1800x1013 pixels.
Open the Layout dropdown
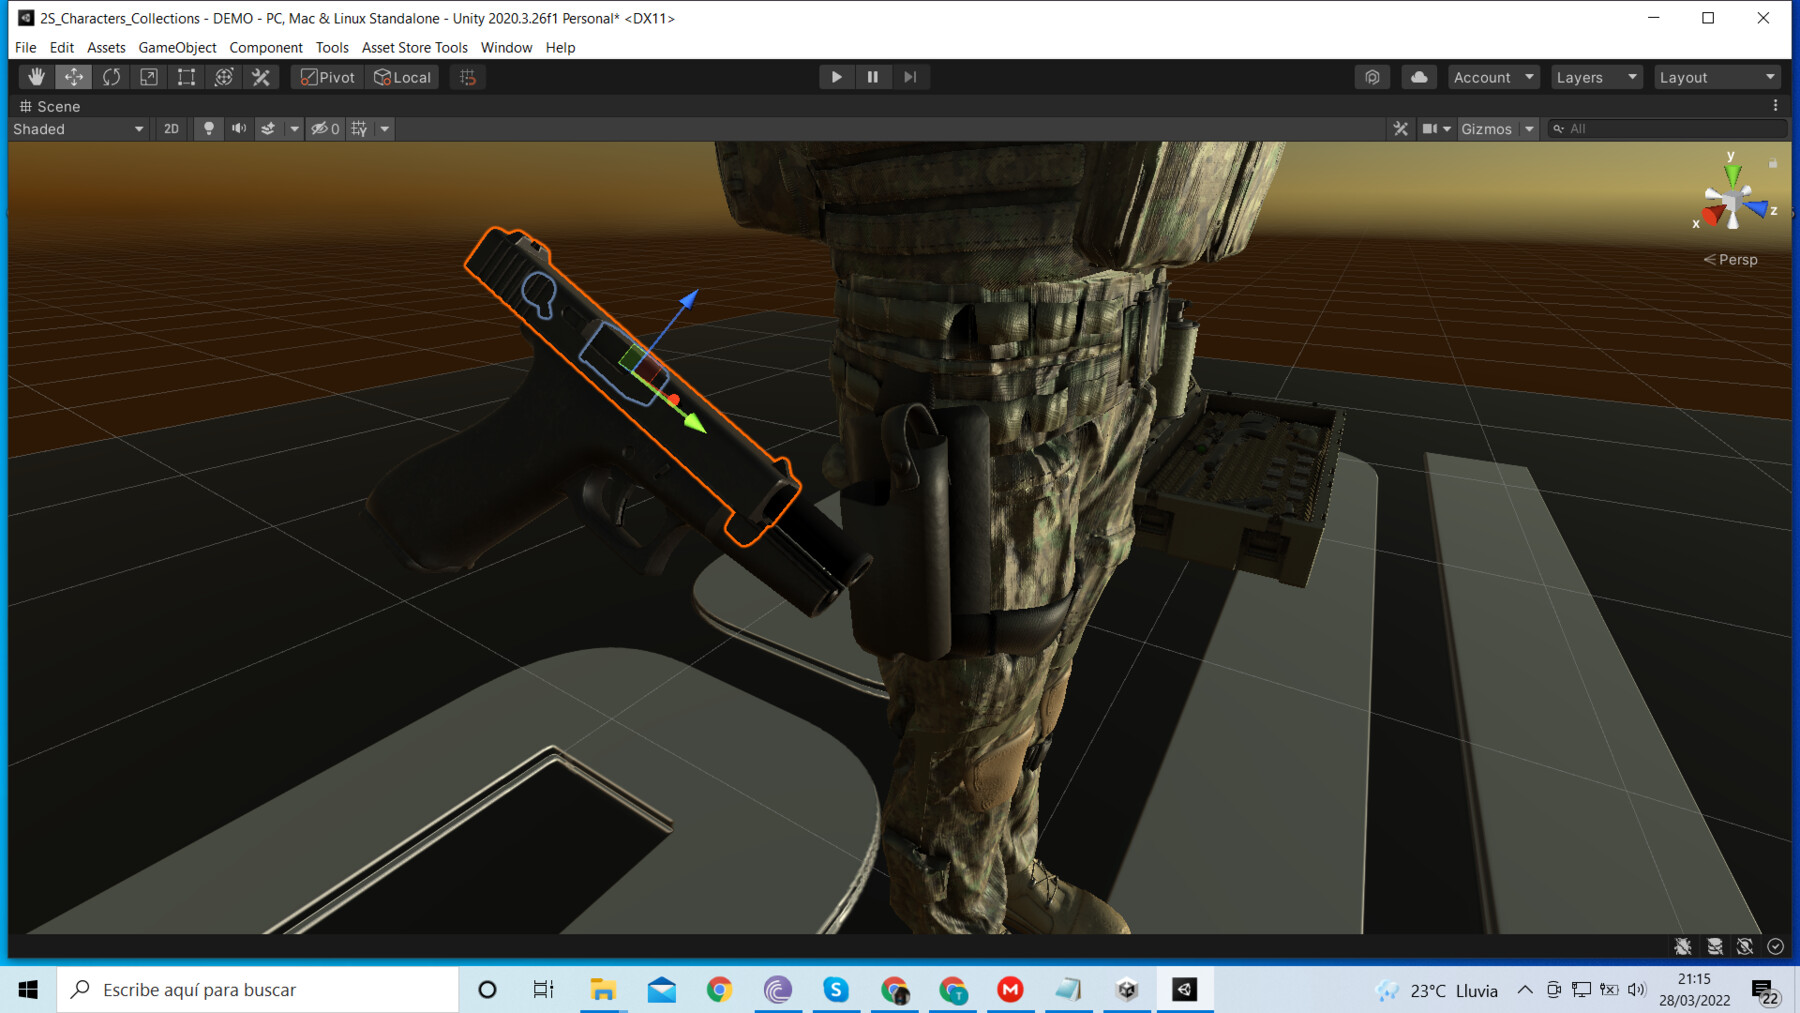(1716, 77)
